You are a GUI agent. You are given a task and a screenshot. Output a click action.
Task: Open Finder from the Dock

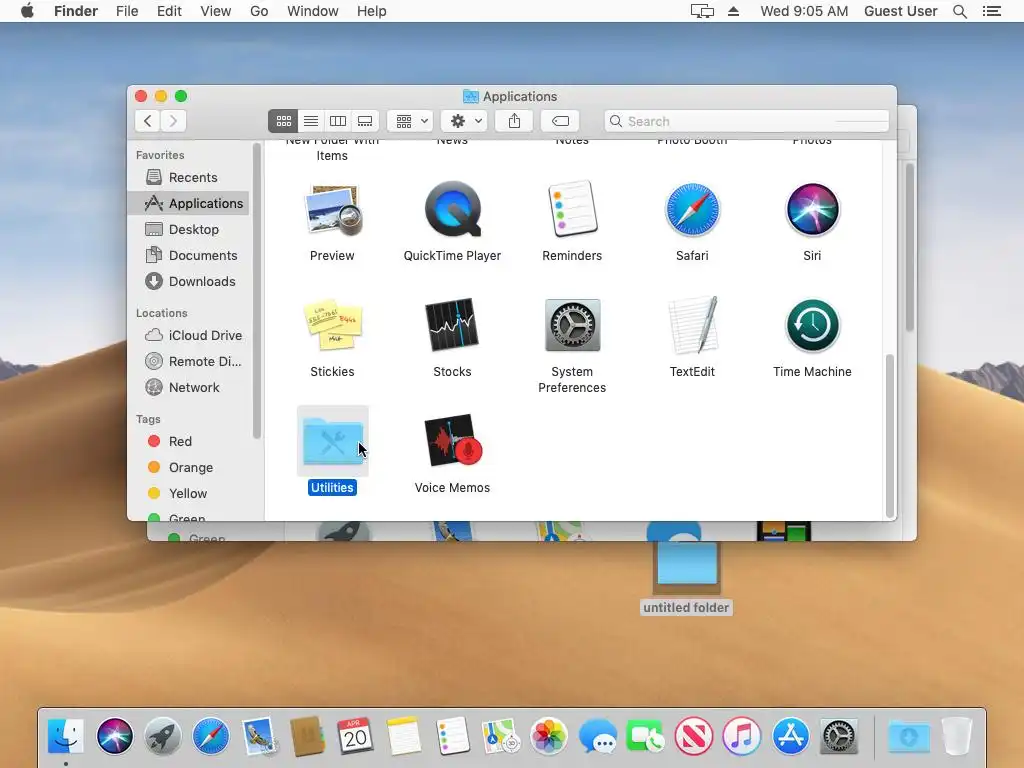[66, 736]
